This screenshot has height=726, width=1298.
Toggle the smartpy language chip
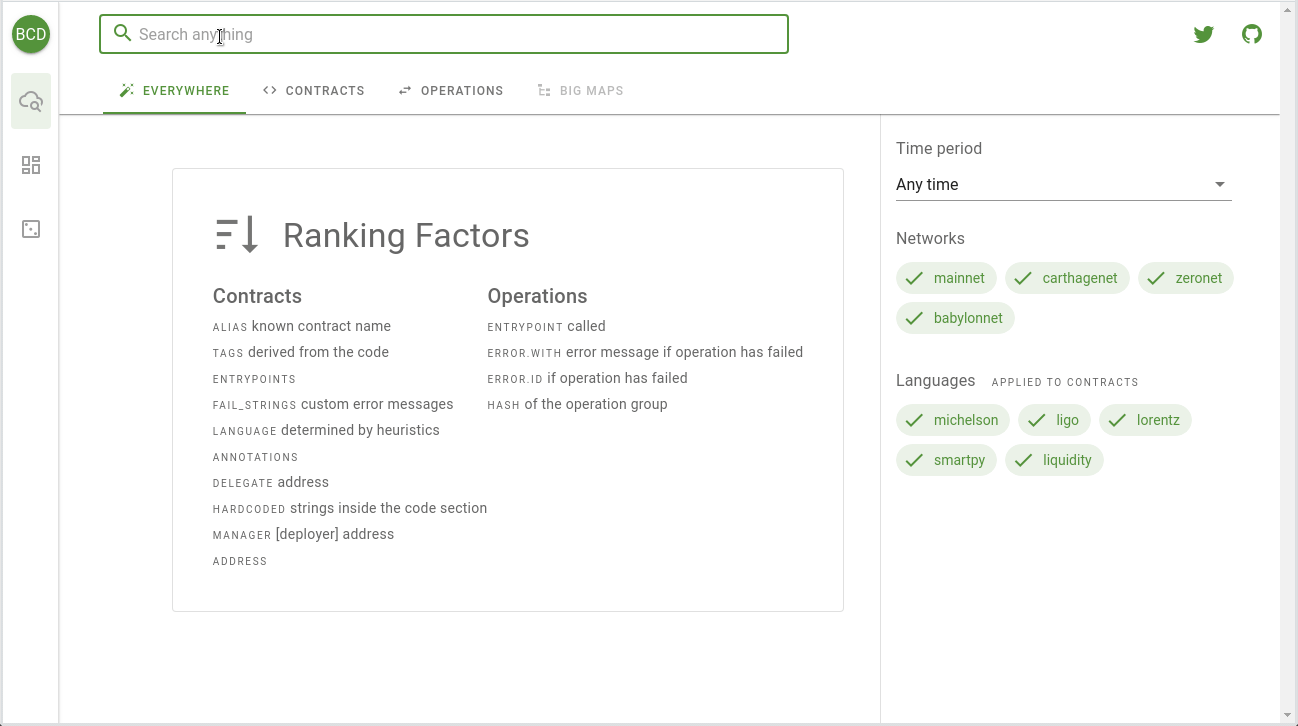pos(946,460)
